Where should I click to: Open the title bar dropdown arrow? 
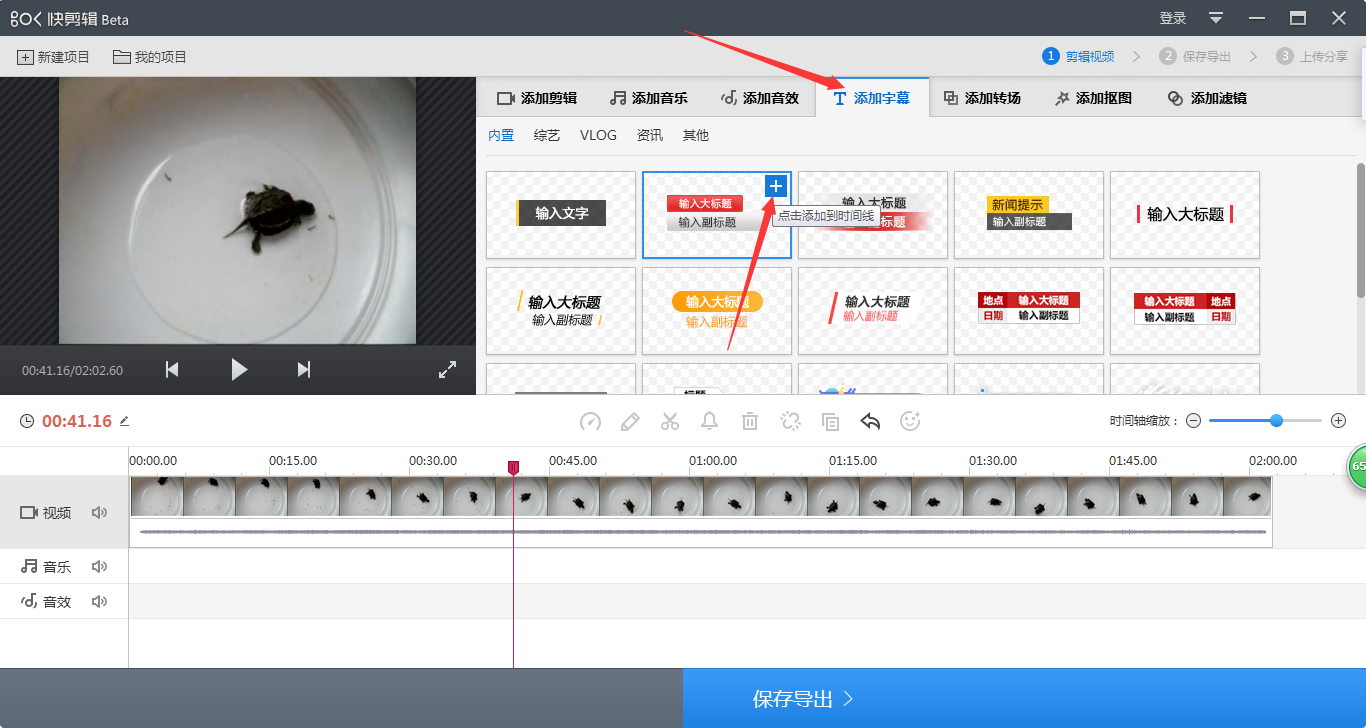click(x=1215, y=17)
